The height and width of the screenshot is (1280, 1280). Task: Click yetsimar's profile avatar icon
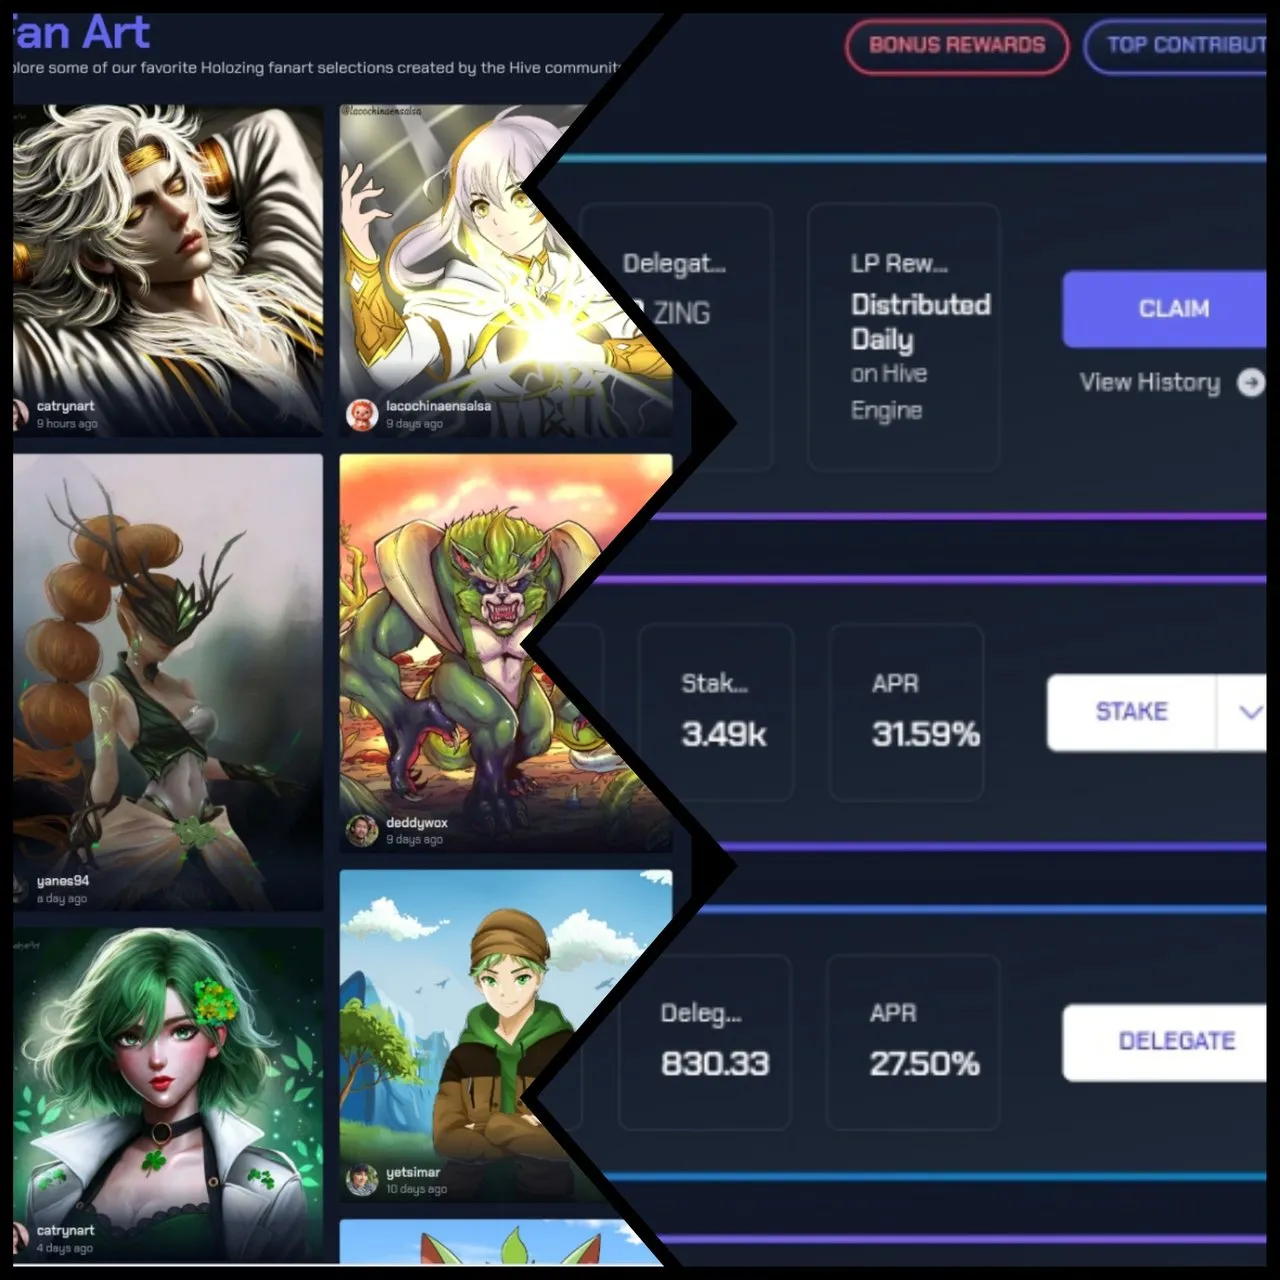click(x=361, y=1180)
